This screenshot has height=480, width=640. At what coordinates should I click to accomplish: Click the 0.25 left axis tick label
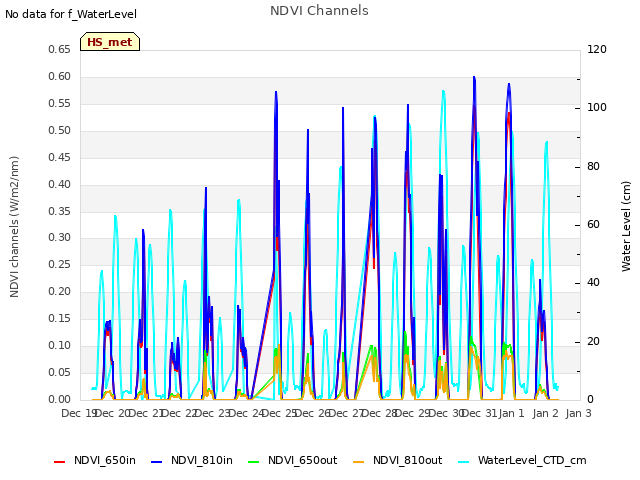[59, 264]
